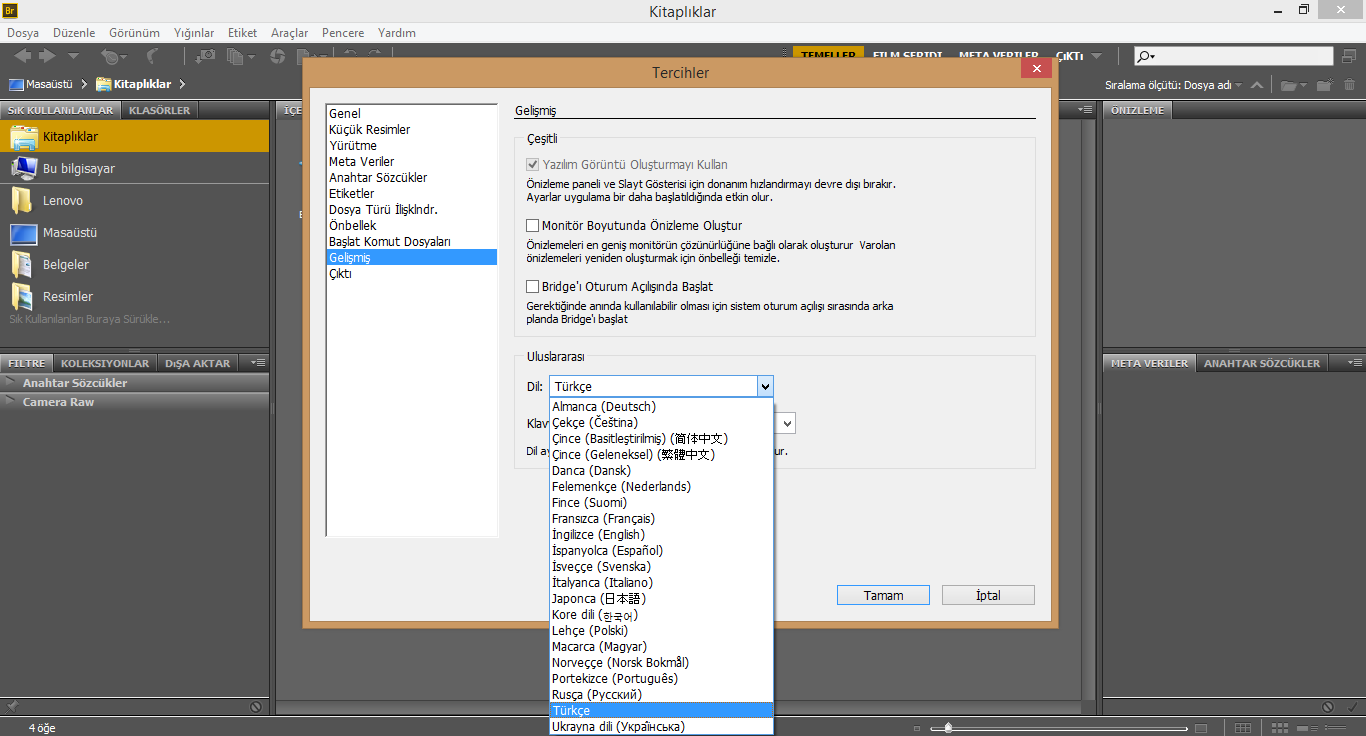Image resolution: width=1366 pixels, height=736 pixels.
Task: Open the Dosya menu
Action: (23, 33)
